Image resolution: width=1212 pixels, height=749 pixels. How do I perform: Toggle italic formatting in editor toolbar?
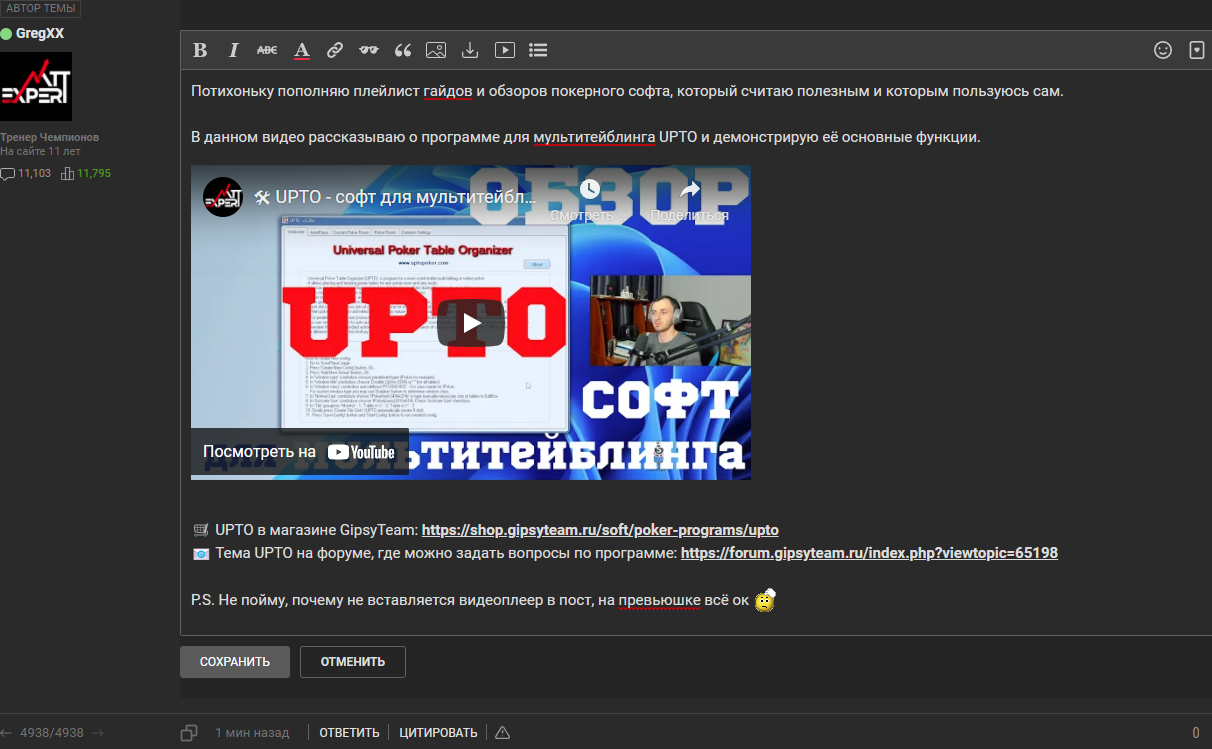tap(234, 50)
